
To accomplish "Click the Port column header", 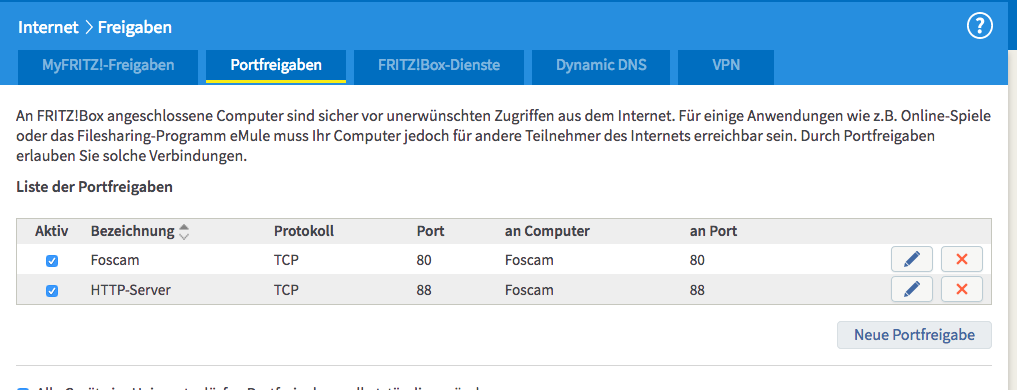I will (x=430, y=231).
